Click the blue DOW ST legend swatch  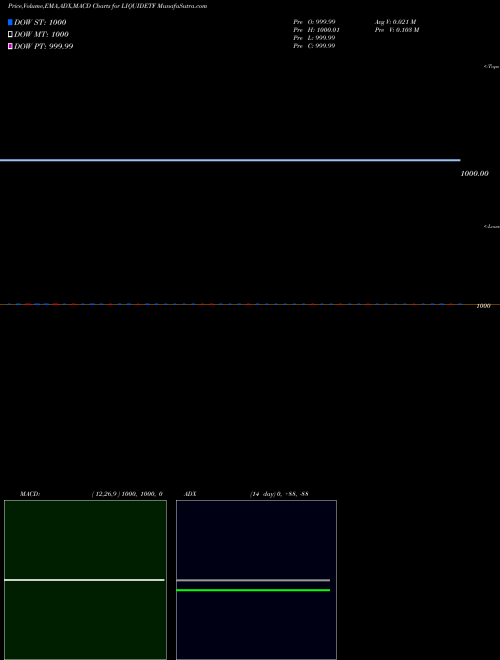10,22
